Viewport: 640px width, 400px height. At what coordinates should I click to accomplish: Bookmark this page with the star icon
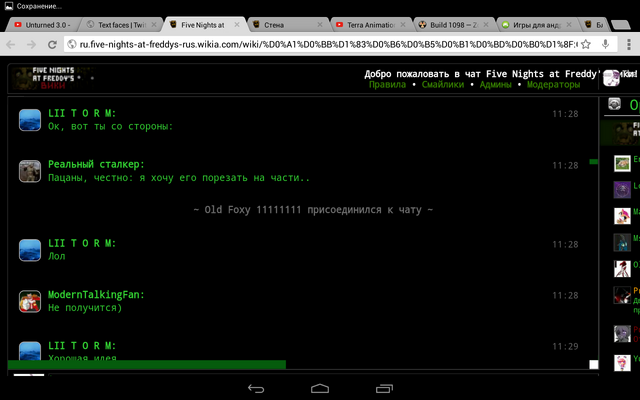pos(586,44)
